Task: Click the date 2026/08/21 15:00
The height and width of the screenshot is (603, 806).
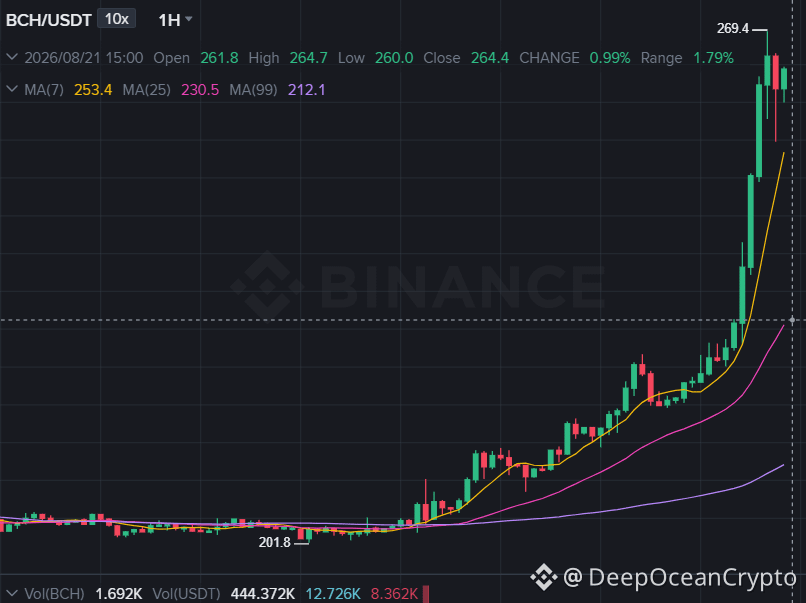Action: 84,58
